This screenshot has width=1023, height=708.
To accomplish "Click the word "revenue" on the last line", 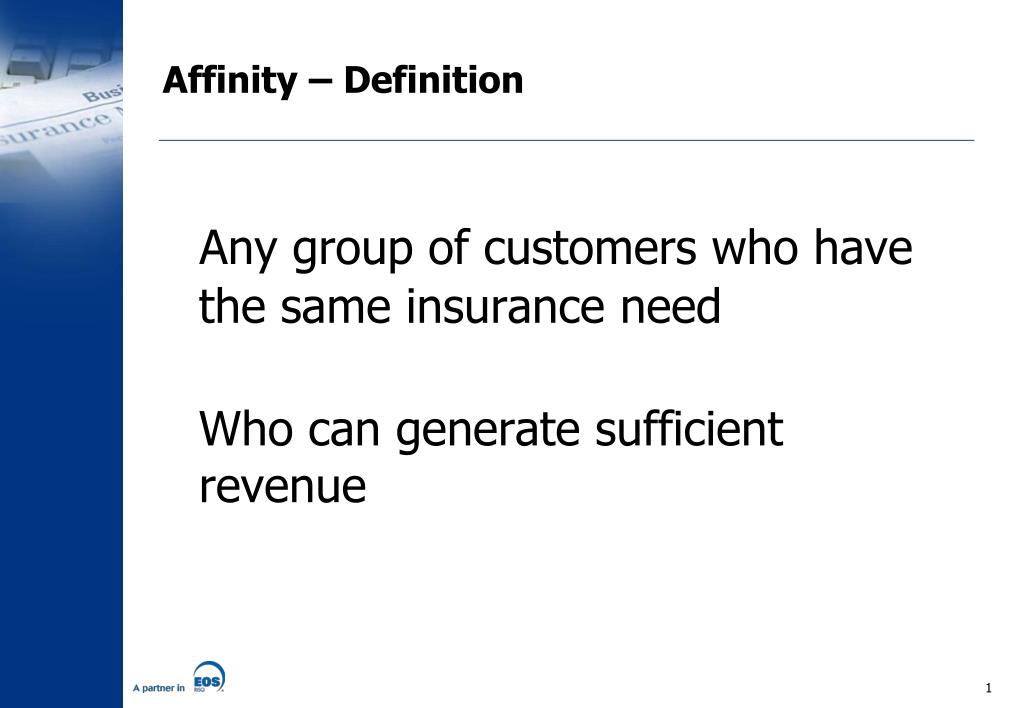I will click(x=283, y=487).
